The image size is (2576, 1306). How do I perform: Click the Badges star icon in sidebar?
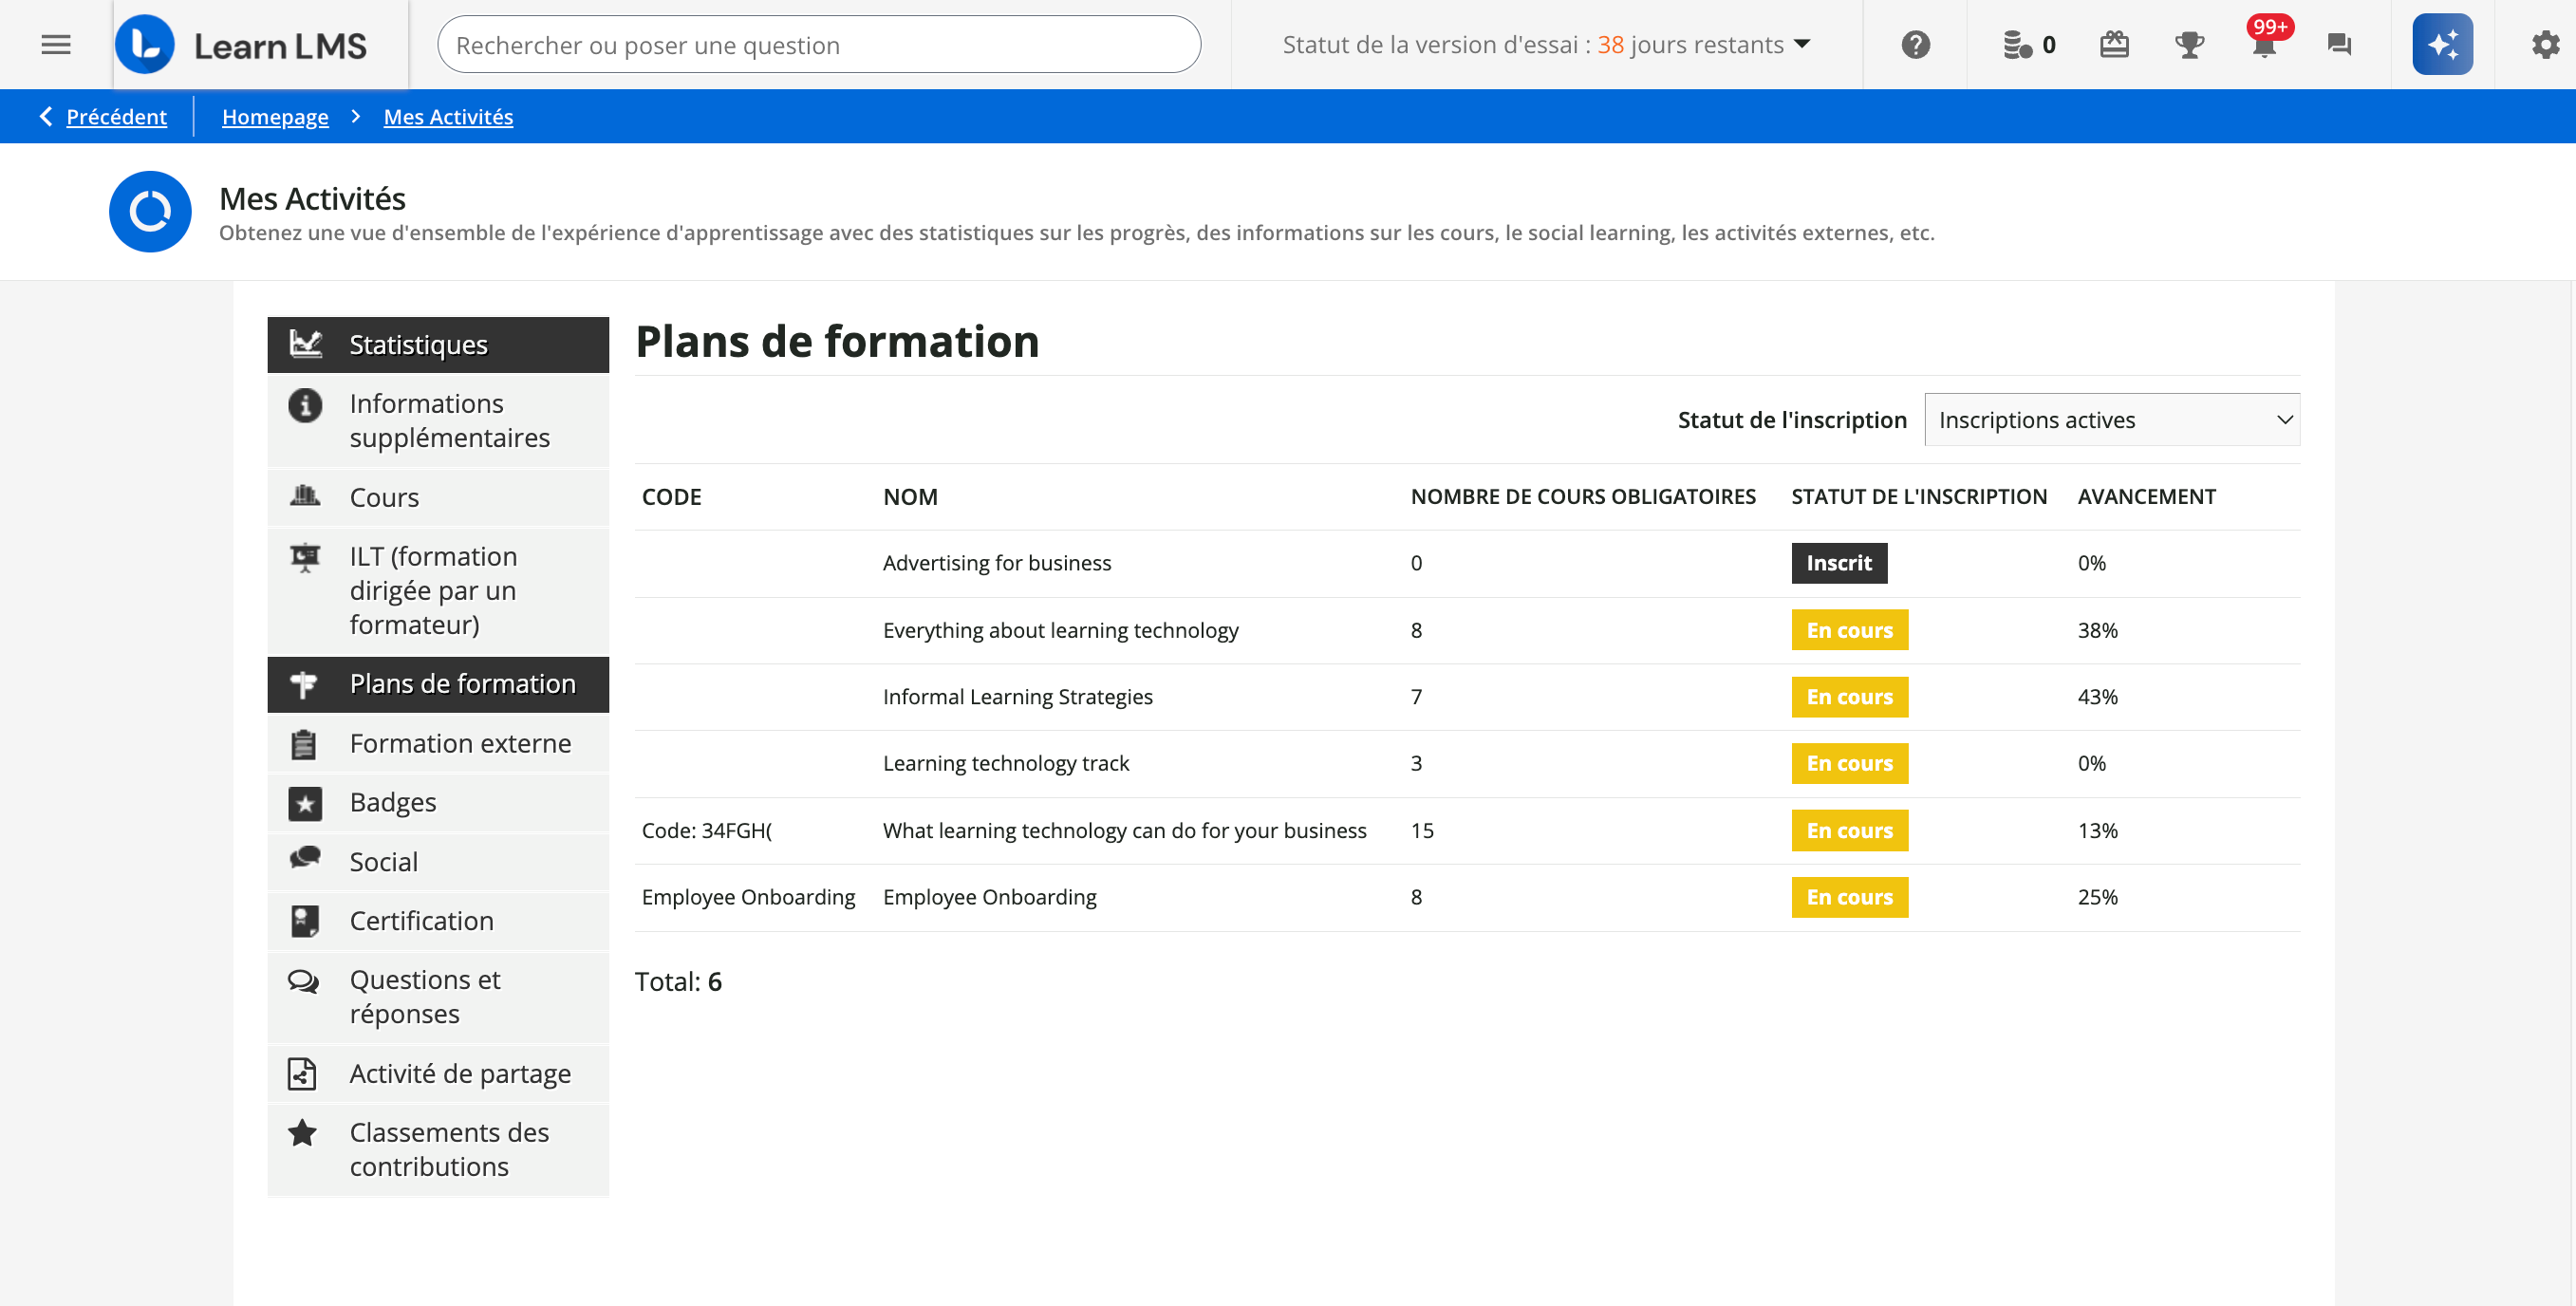click(305, 802)
